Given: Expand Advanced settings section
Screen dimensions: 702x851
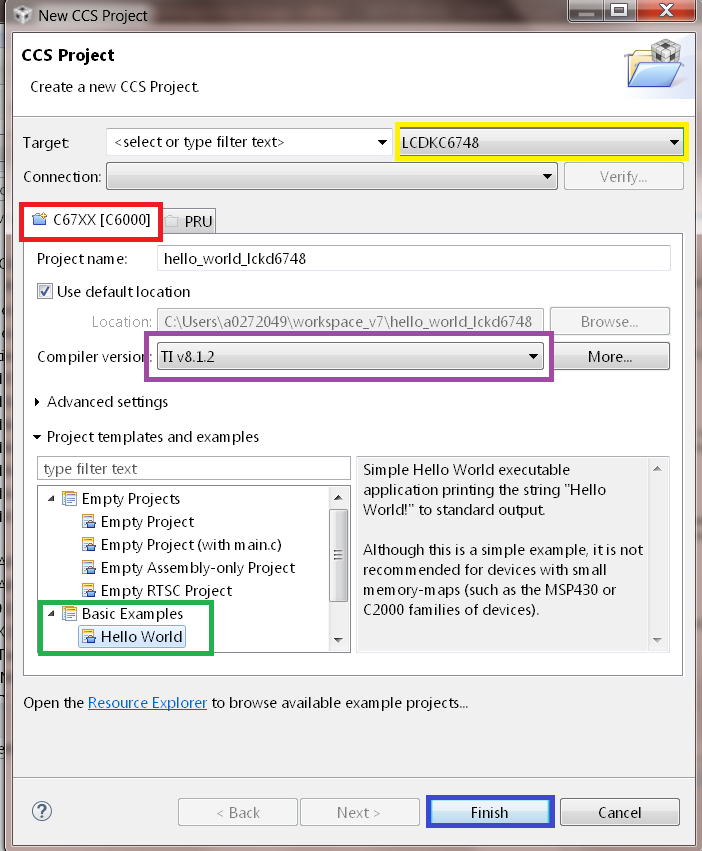Looking at the screenshot, I should click(x=39, y=402).
